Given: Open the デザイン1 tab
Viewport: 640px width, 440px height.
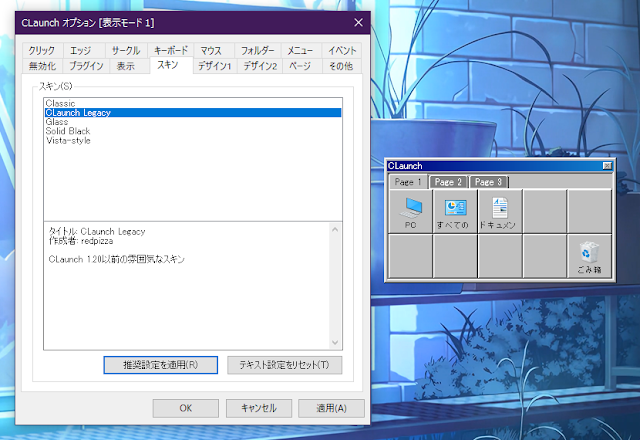Looking at the screenshot, I should [215, 66].
